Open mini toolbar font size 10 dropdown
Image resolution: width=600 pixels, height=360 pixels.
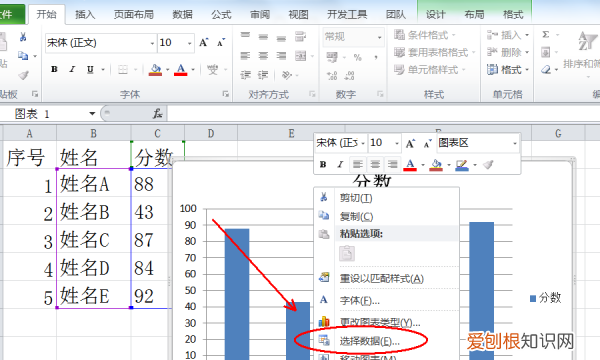coord(397,143)
